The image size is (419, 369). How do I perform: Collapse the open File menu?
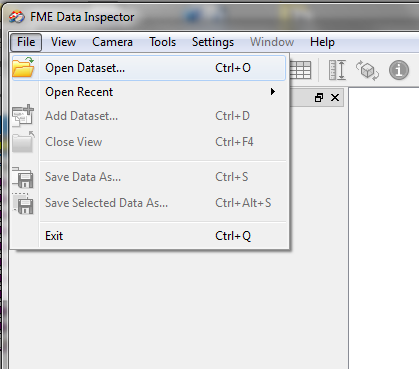[26, 42]
